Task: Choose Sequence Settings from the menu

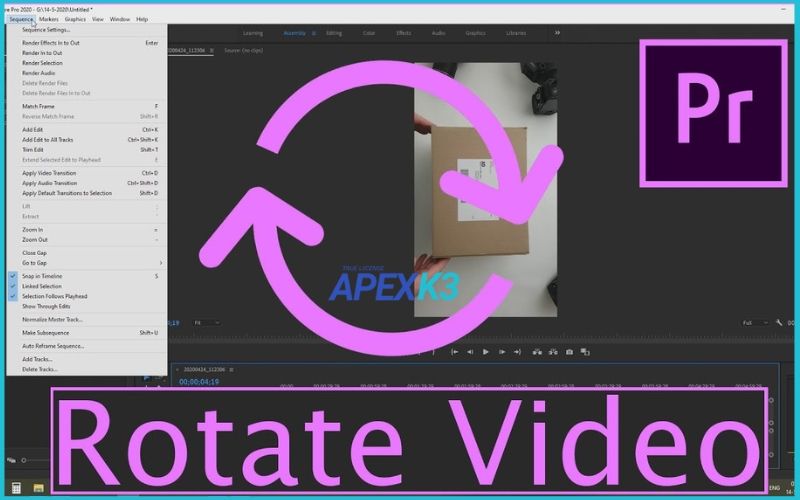Action: tap(46, 30)
